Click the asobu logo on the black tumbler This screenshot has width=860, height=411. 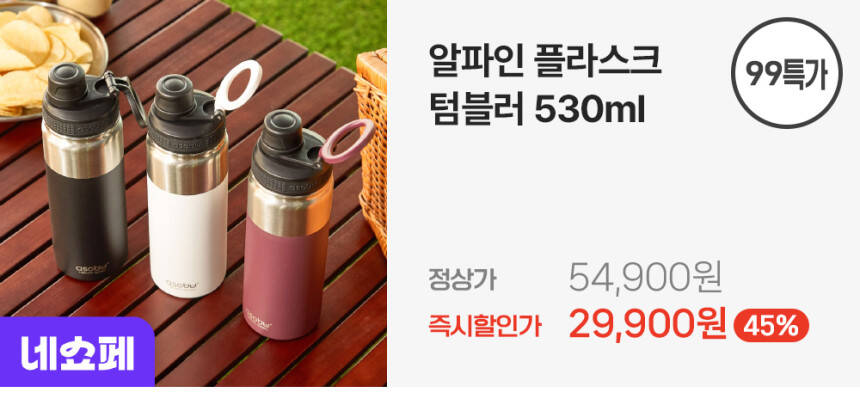pos(92,269)
